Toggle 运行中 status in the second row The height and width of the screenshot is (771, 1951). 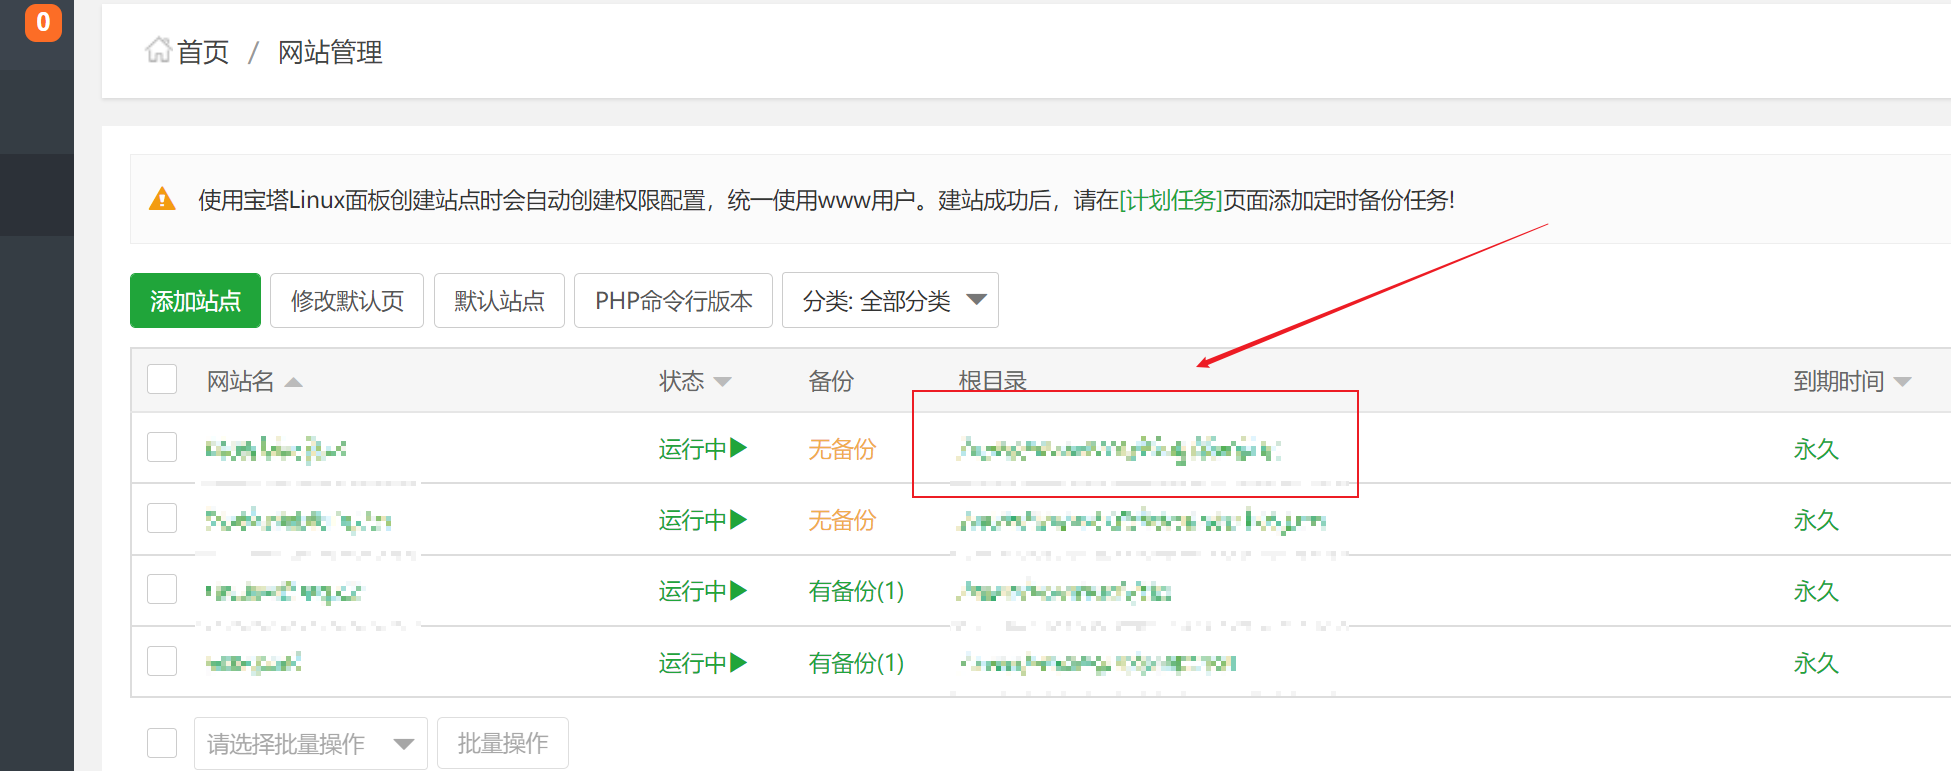tap(703, 520)
